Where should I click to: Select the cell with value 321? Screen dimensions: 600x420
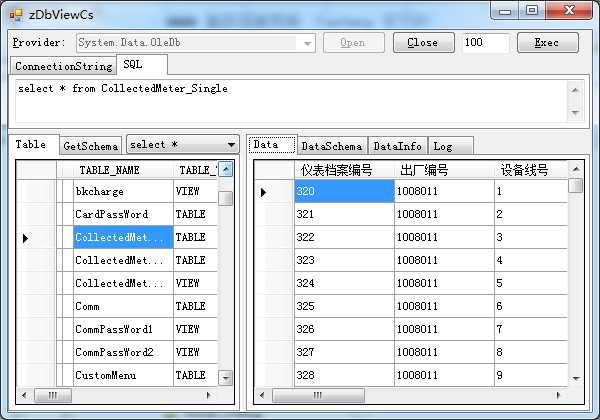(x=344, y=214)
